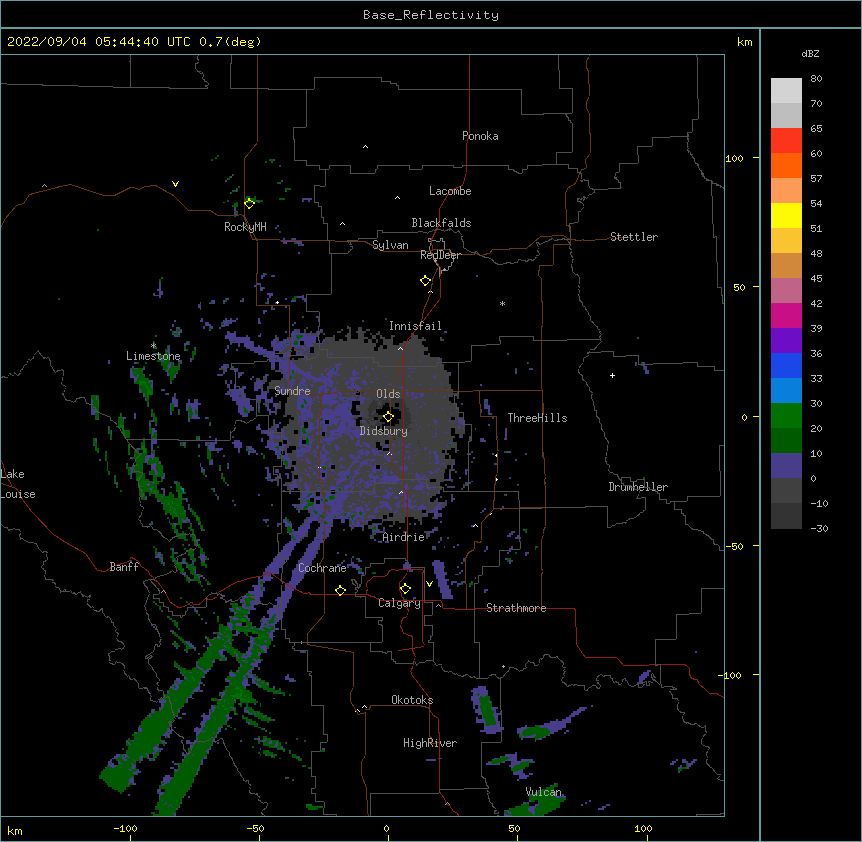Select the red 60-65 dBZ legend swatch
Viewport: 862px width, 842px height.
coord(786,141)
